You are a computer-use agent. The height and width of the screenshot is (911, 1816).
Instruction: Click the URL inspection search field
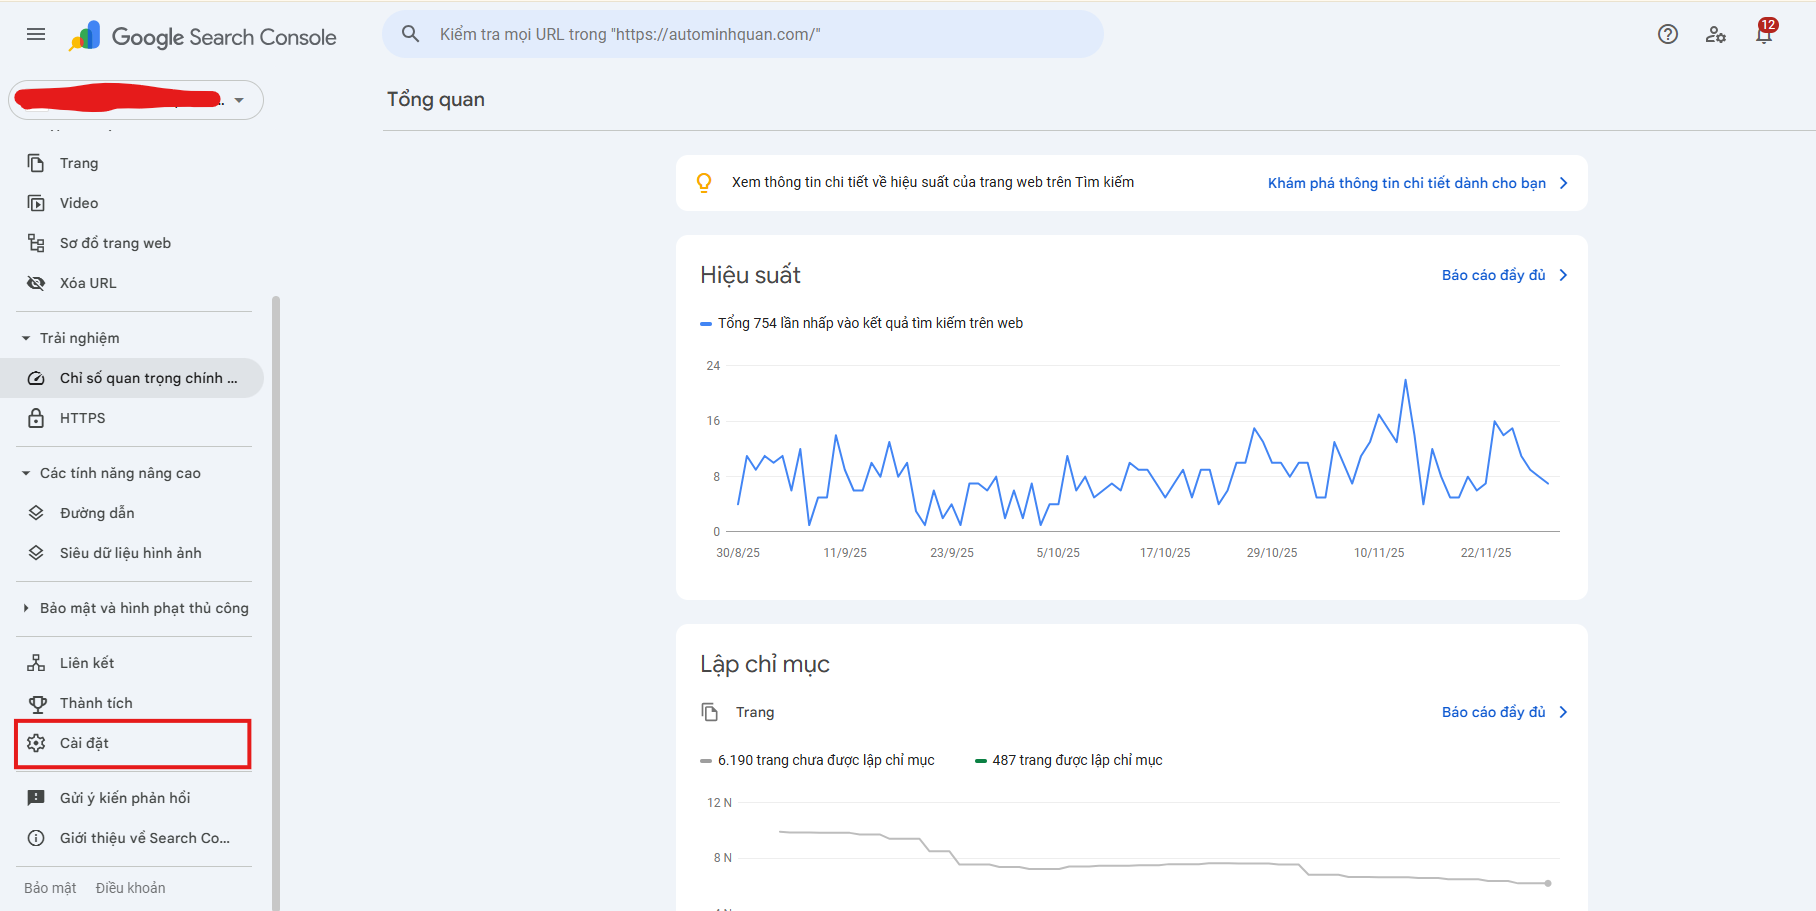coord(740,33)
